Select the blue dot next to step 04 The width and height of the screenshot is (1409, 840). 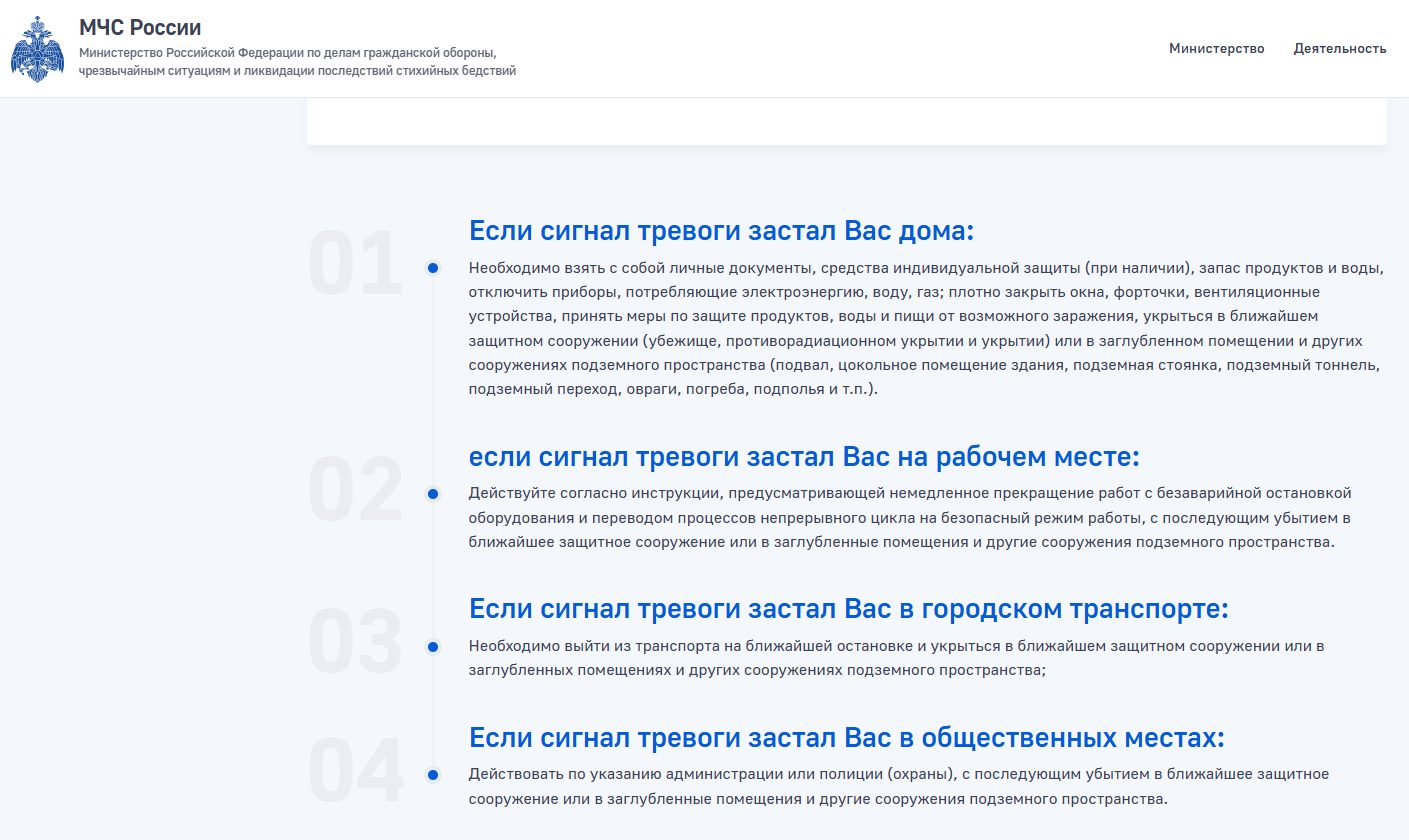point(433,775)
